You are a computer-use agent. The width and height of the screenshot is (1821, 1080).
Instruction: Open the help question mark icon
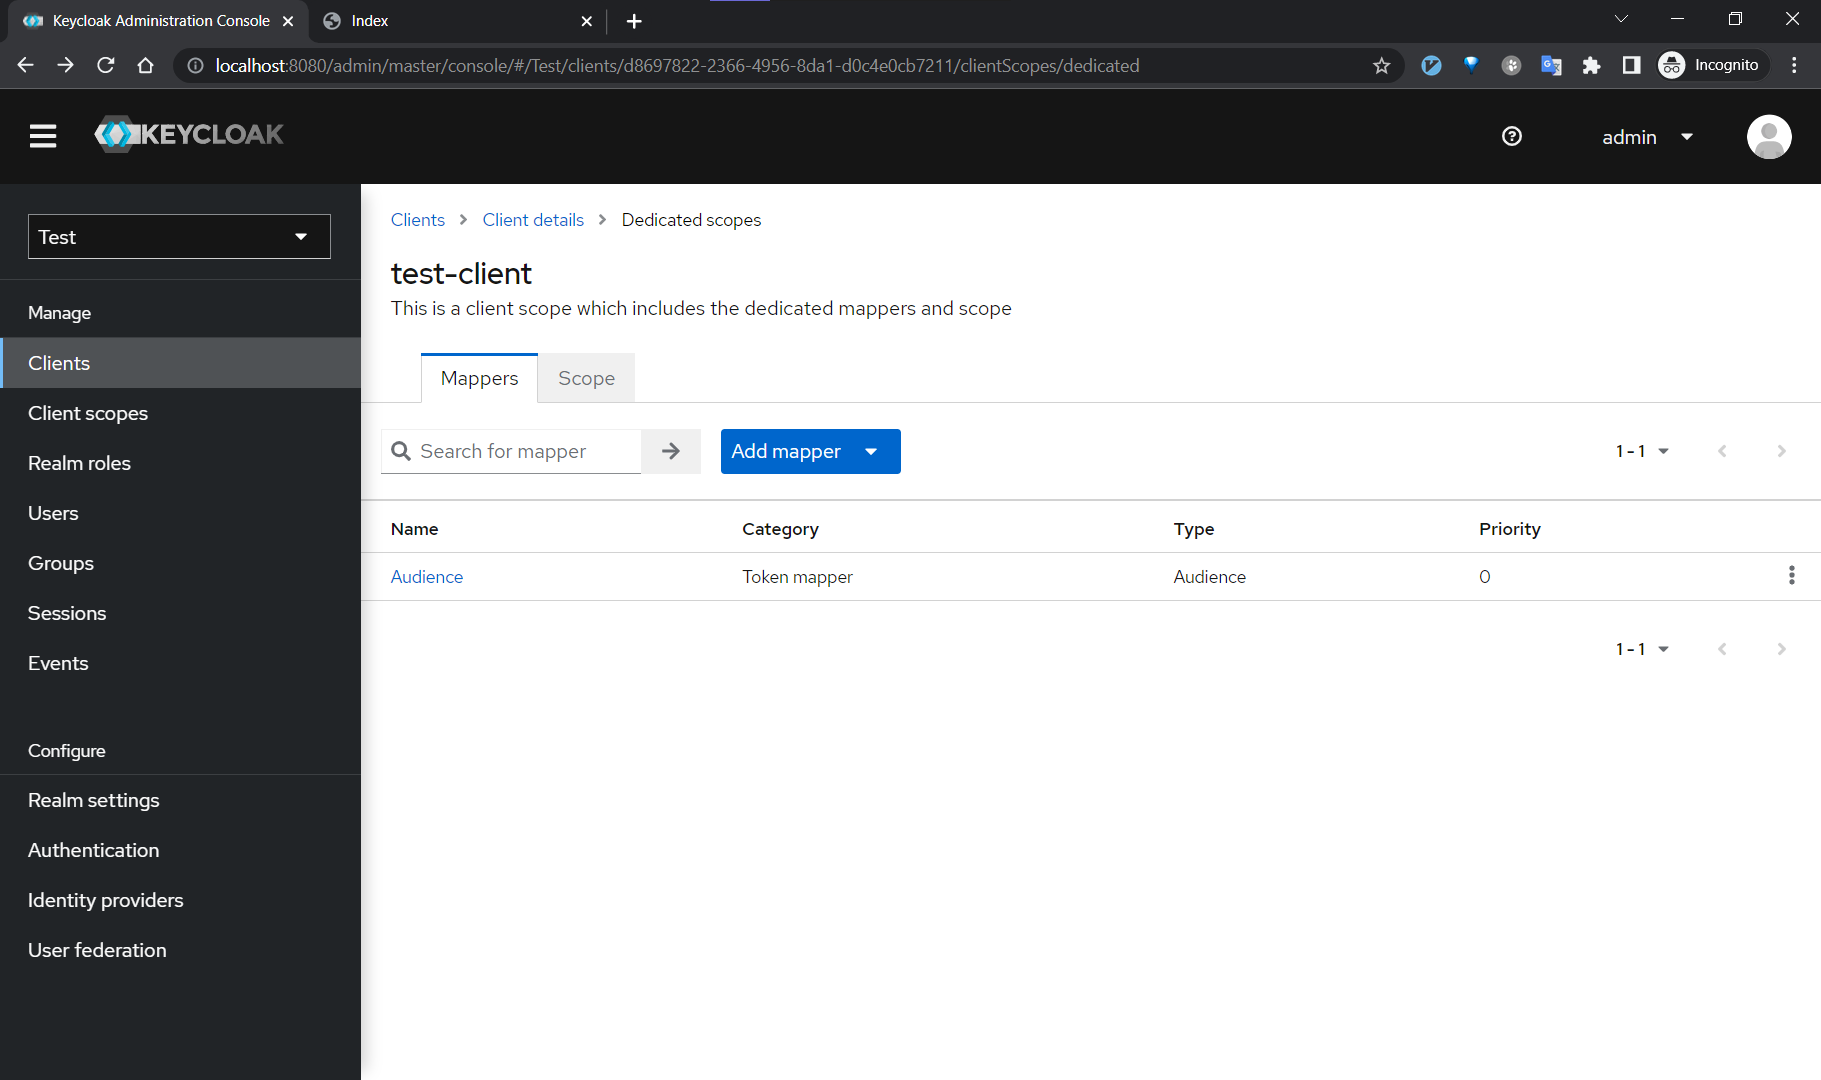1512,136
